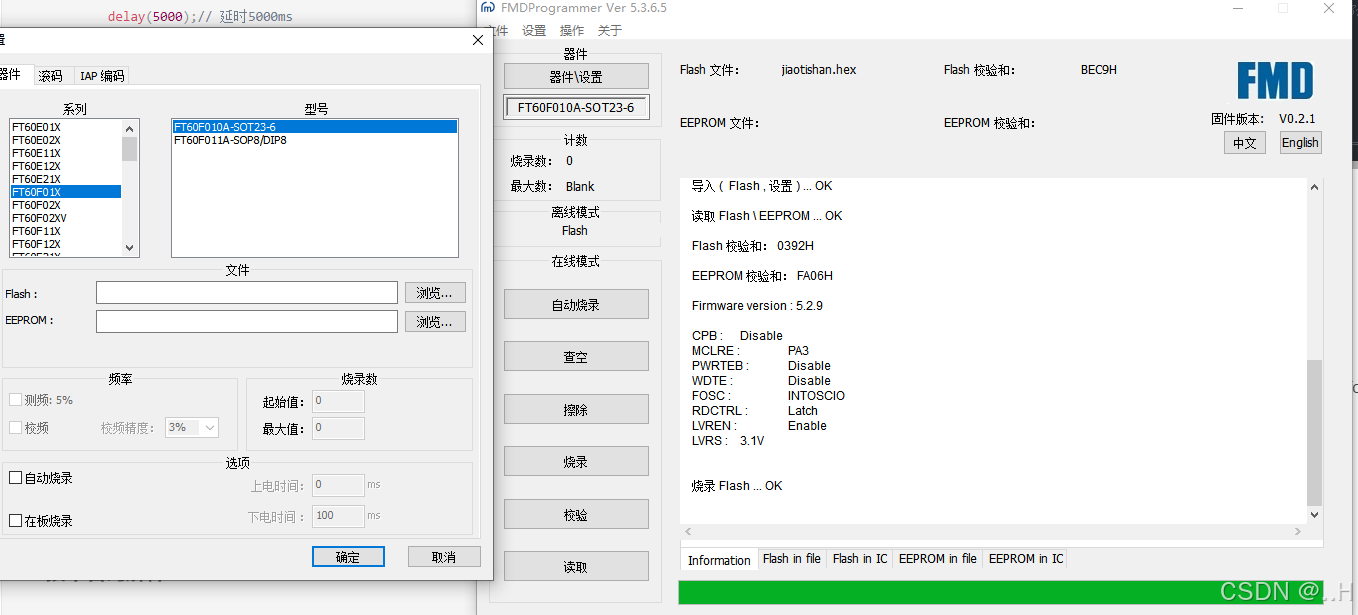The image size is (1358, 615).
Task: Click the 校验 verify button
Action: tap(576, 514)
